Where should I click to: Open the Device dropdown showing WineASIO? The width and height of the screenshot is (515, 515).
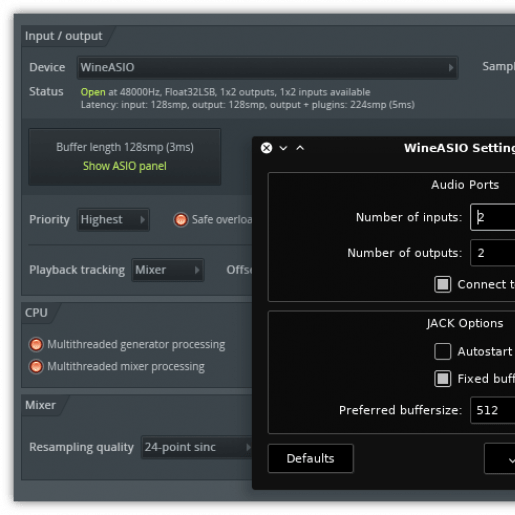267,68
